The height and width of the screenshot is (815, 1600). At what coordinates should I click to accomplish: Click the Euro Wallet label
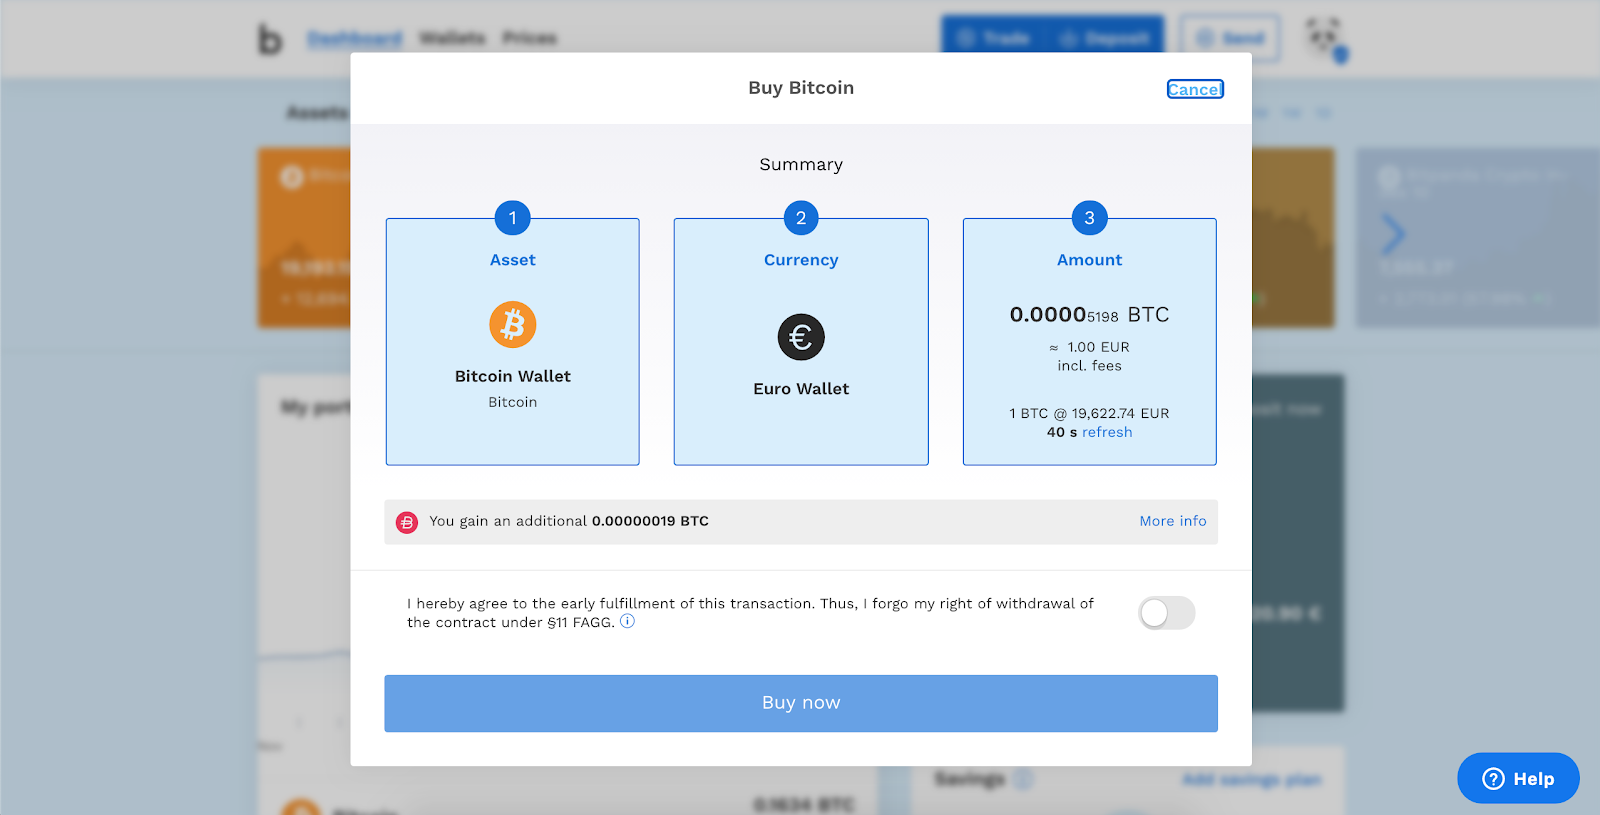pyautogui.click(x=801, y=389)
